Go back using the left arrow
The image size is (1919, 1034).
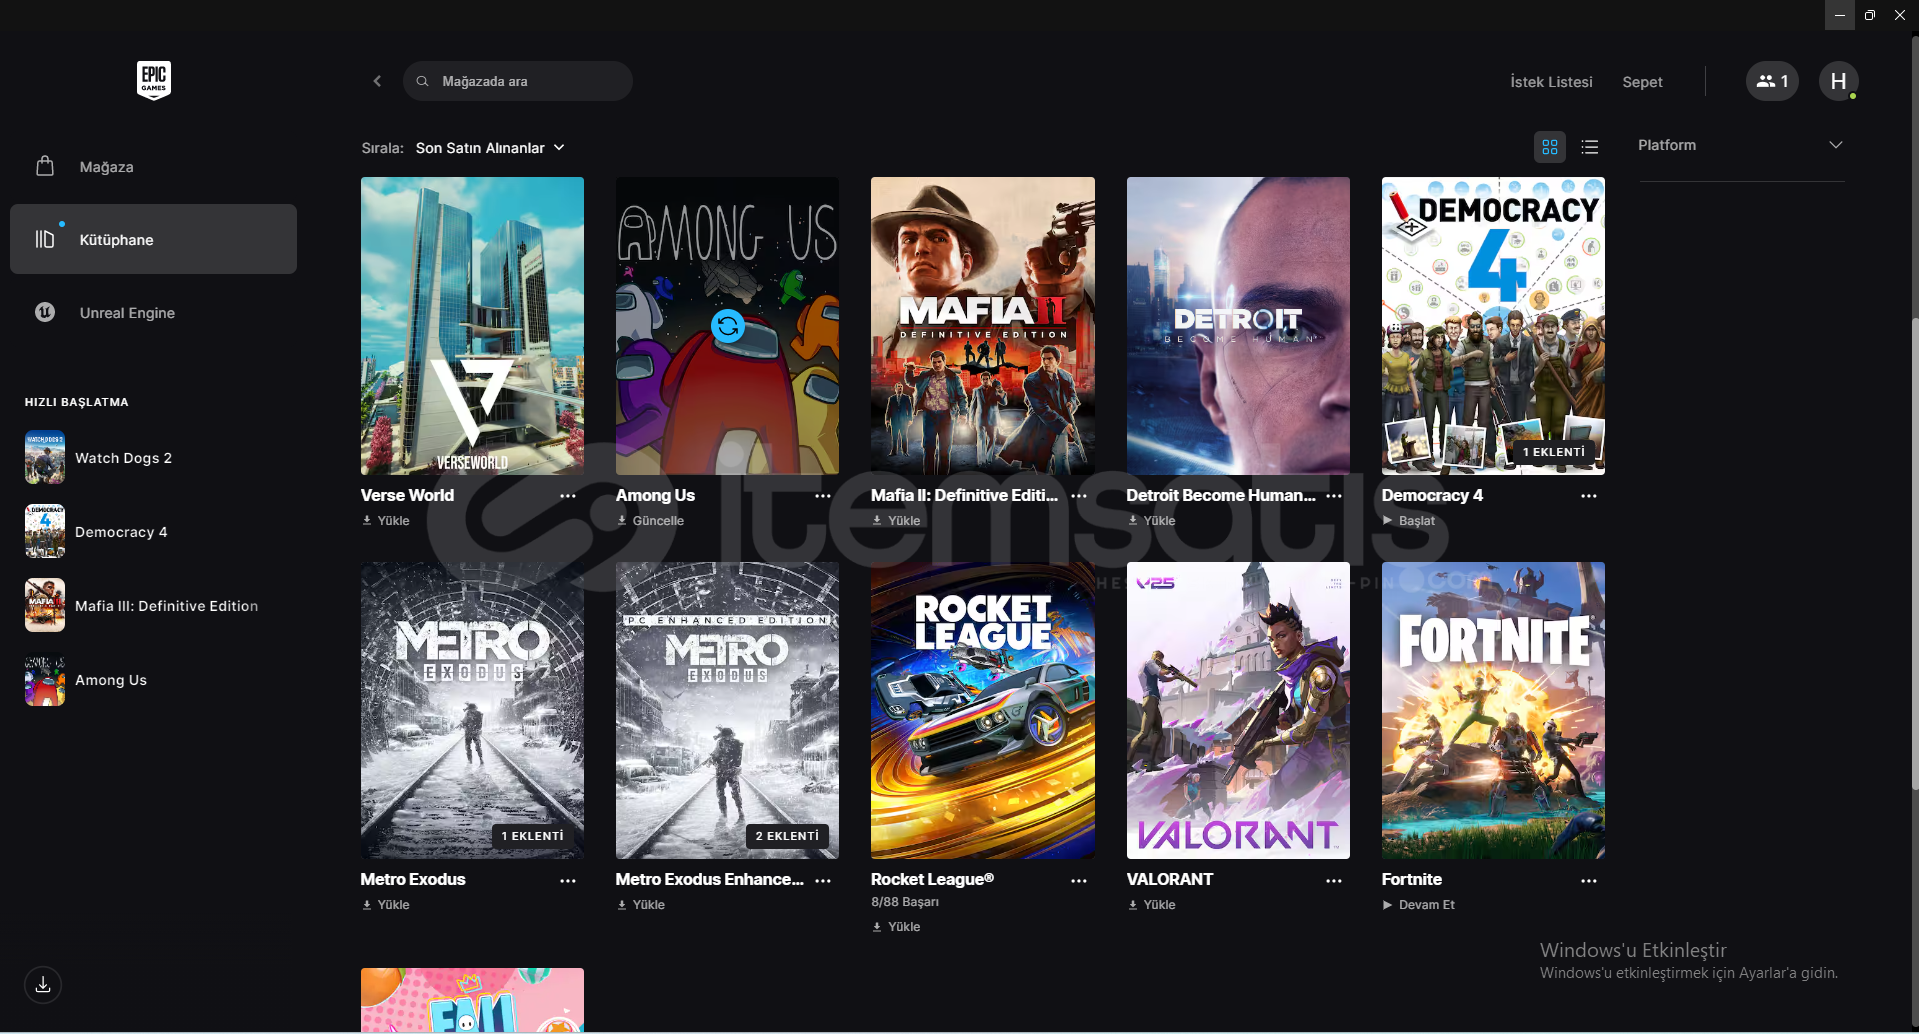pyautogui.click(x=377, y=81)
